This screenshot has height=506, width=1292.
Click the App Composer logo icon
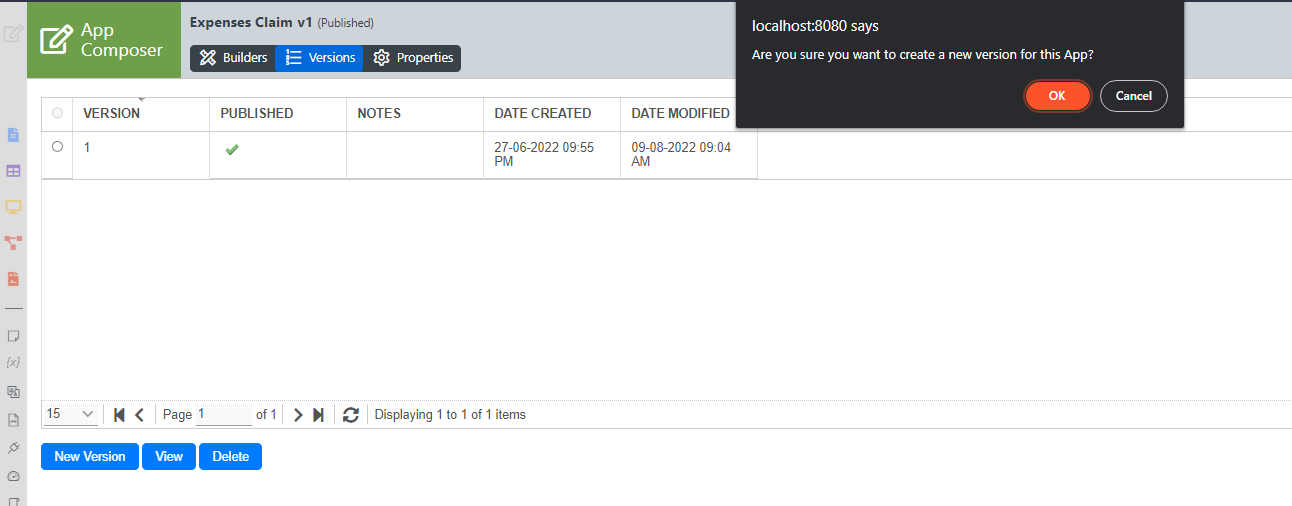57,40
